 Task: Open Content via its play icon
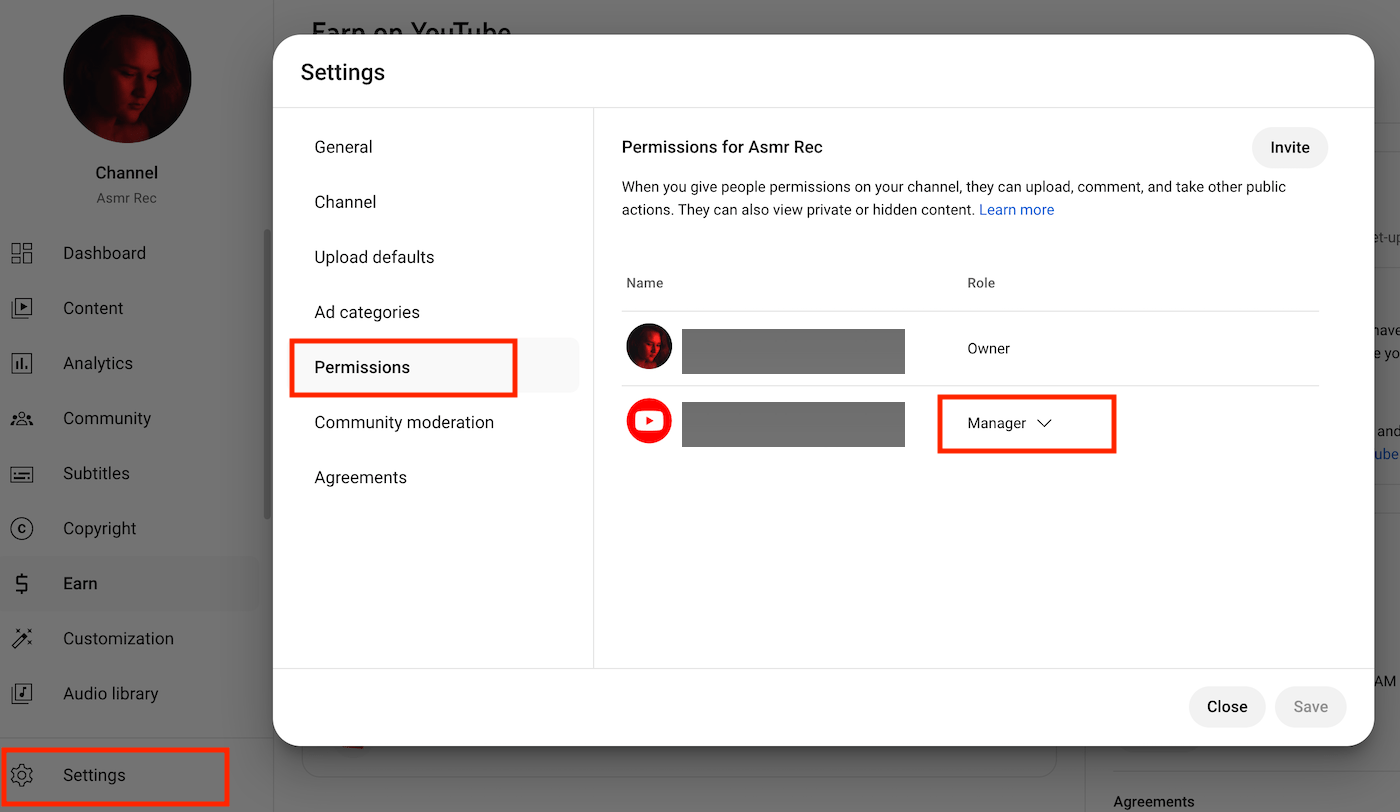(22, 308)
